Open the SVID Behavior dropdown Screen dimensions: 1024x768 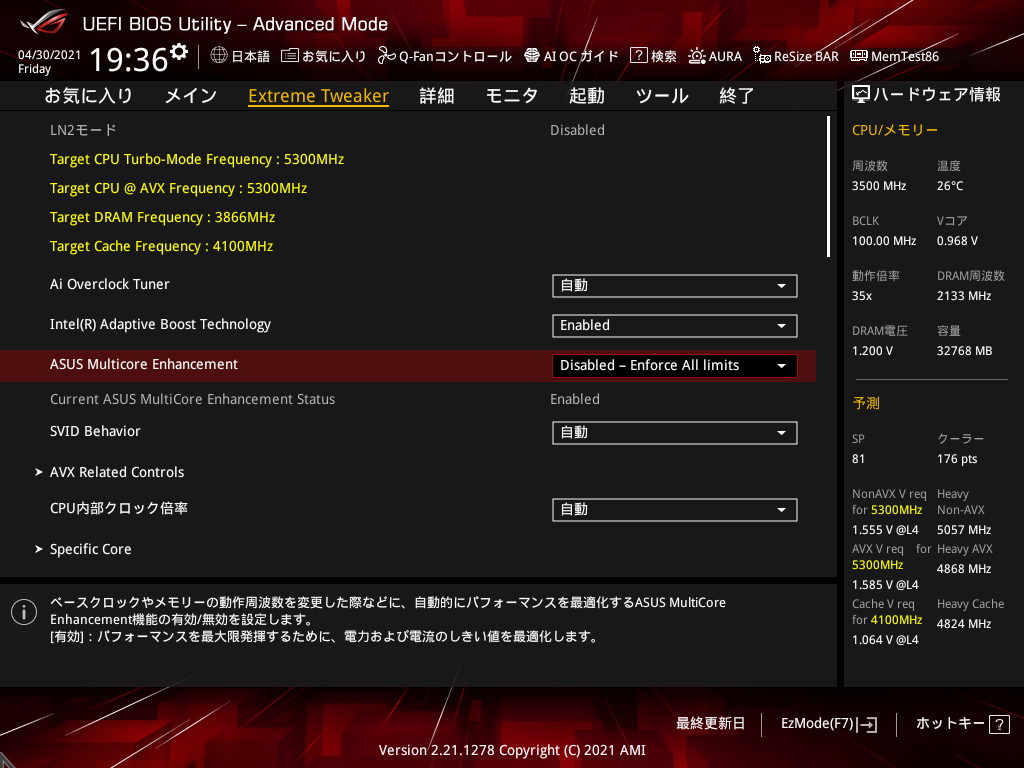click(675, 432)
